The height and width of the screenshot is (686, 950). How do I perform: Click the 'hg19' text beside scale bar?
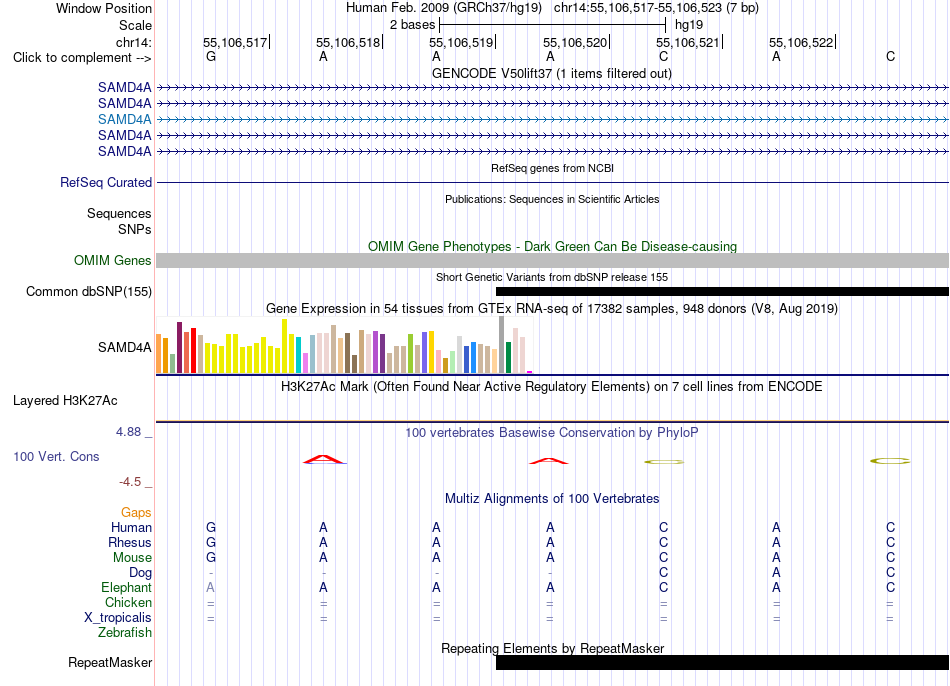coord(689,25)
